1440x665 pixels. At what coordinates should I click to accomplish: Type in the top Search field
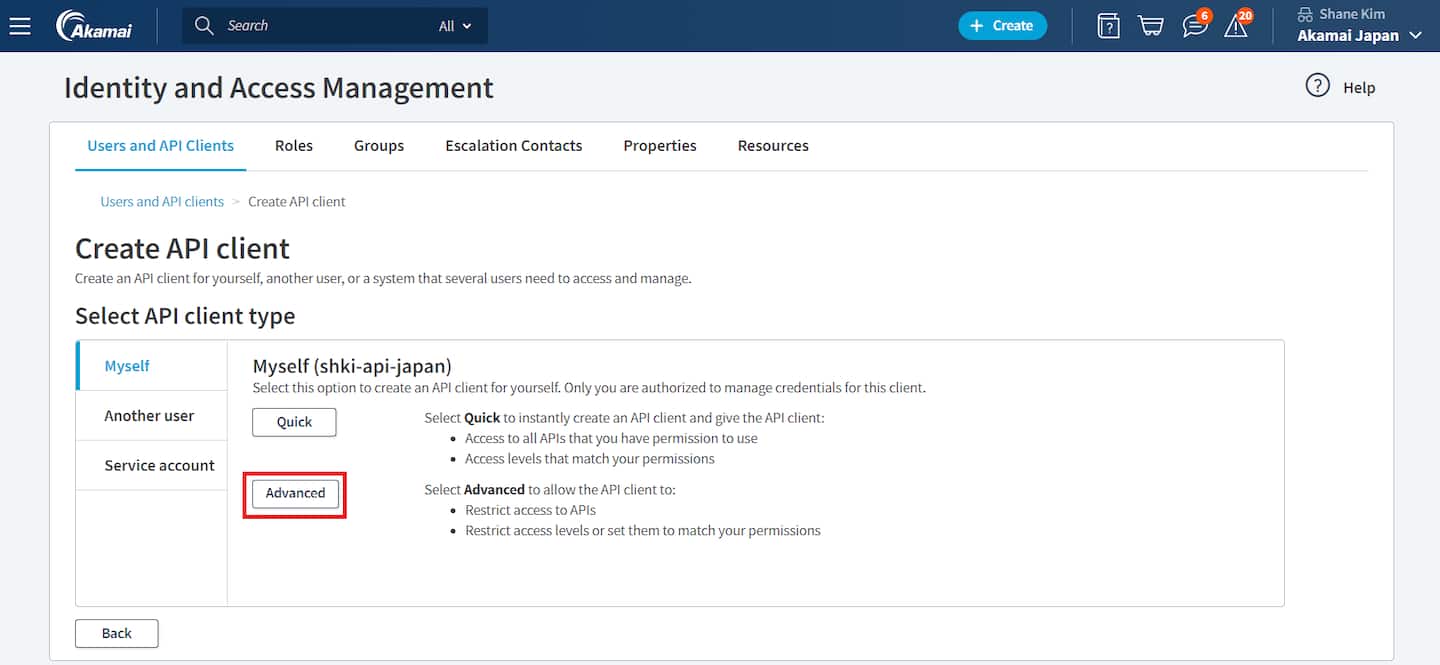point(320,26)
